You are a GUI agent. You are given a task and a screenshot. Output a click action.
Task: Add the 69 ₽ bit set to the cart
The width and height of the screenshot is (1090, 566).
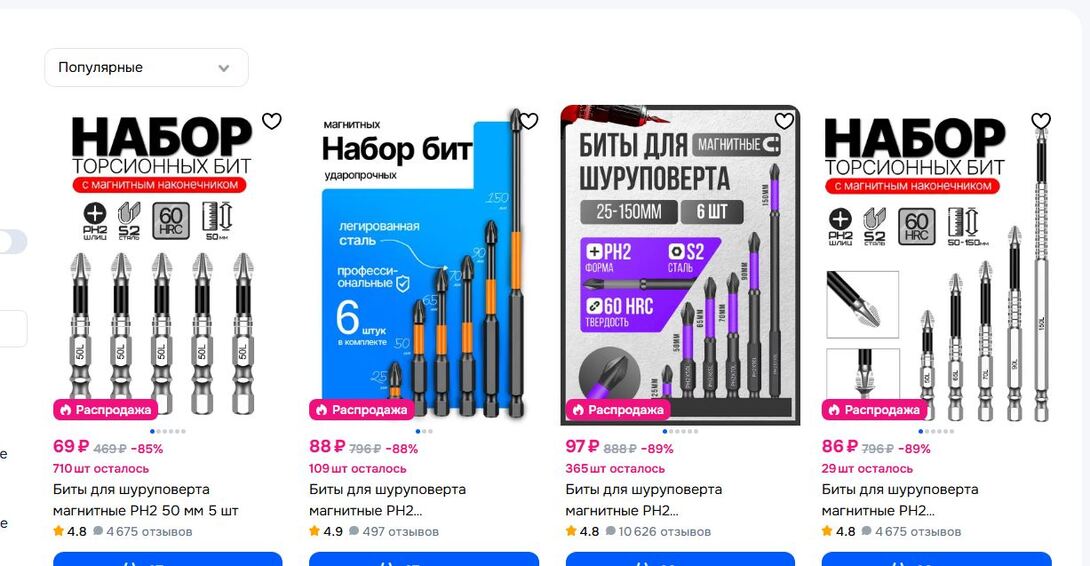(168, 559)
